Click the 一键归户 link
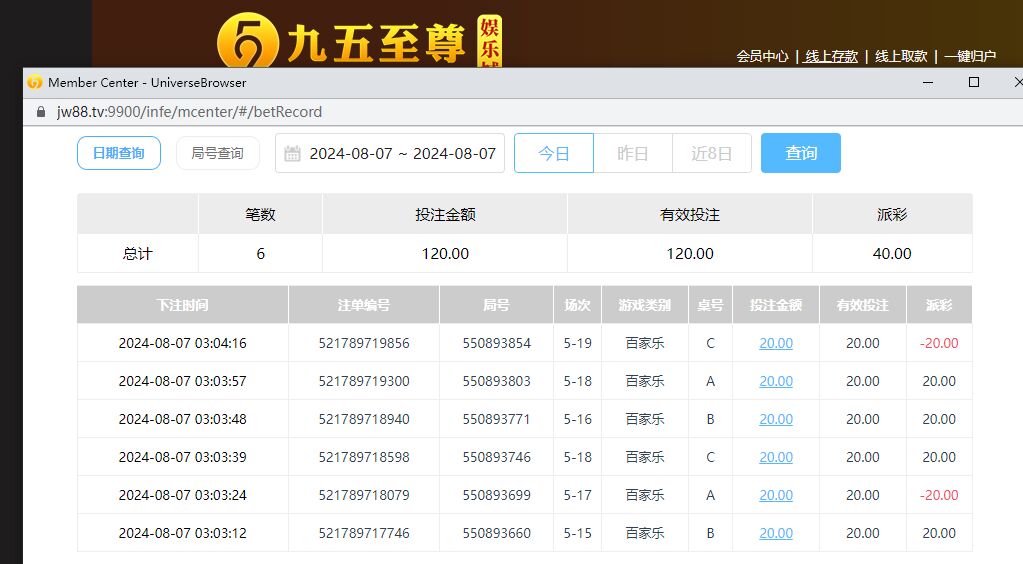This screenshot has height=564, width=1023. pyautogui.click(x=970, y=56)
